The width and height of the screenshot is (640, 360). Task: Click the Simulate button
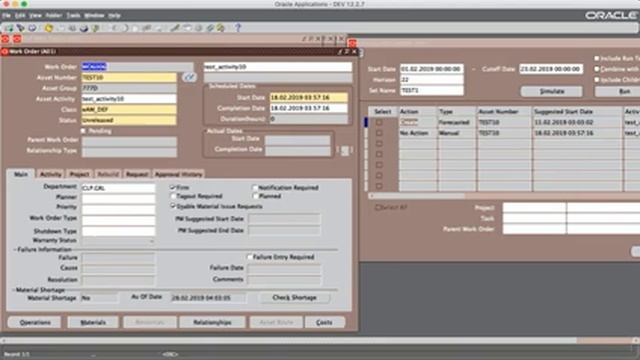click(552, 91)
